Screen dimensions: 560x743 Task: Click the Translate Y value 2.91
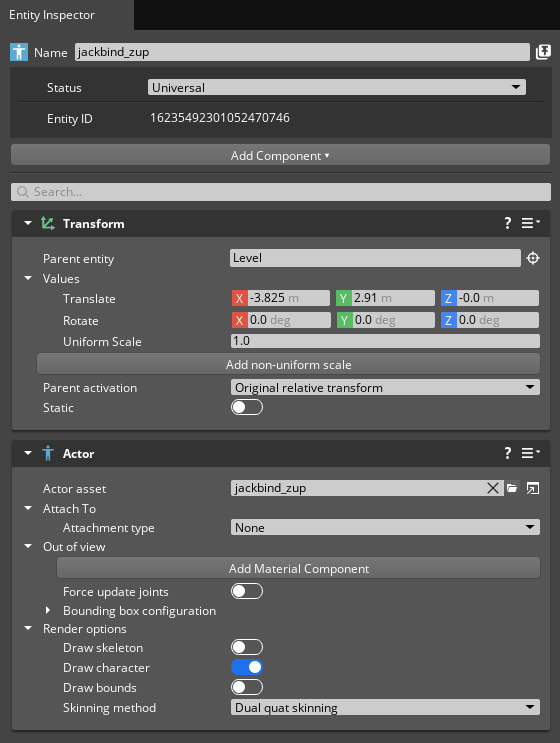393,298
